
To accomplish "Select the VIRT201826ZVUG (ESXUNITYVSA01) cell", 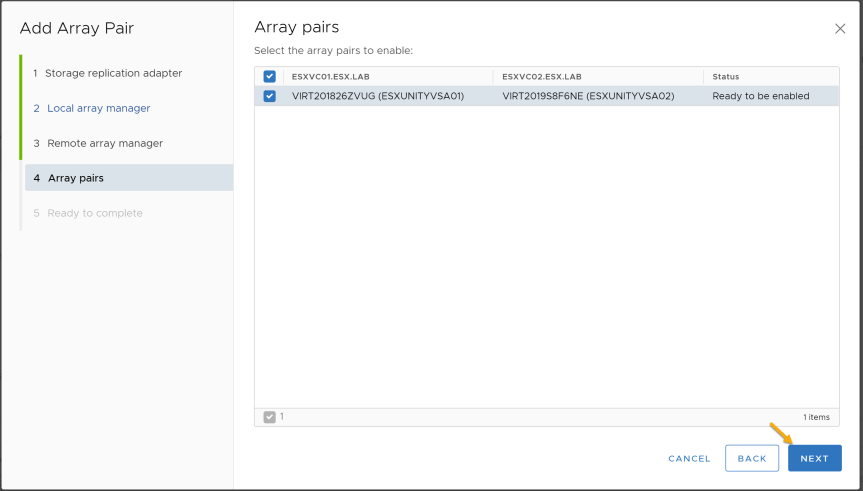I will coord(378,96).
